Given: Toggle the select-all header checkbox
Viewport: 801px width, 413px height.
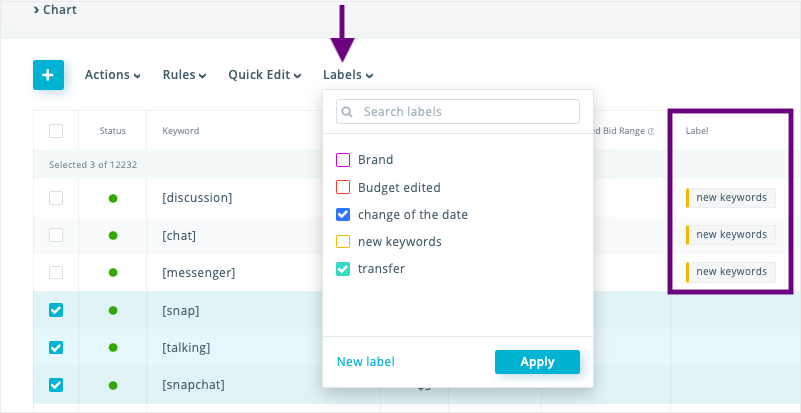Looking at the screenshot, I should 56,131.
